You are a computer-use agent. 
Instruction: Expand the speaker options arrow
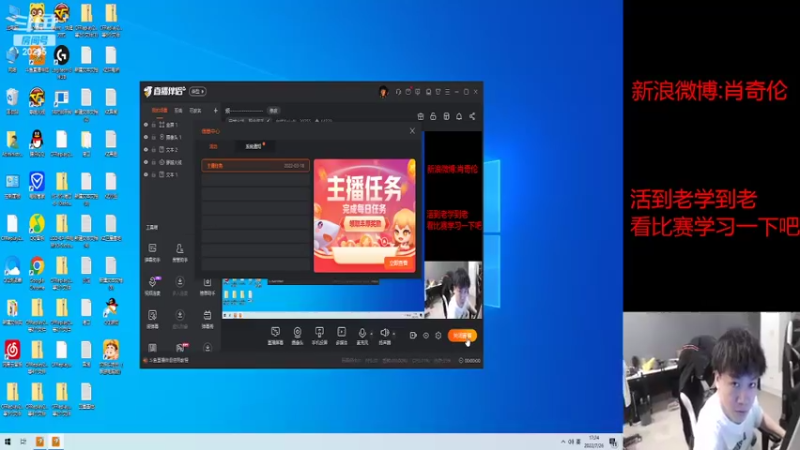pyautogui.click(x=394, y=334)
